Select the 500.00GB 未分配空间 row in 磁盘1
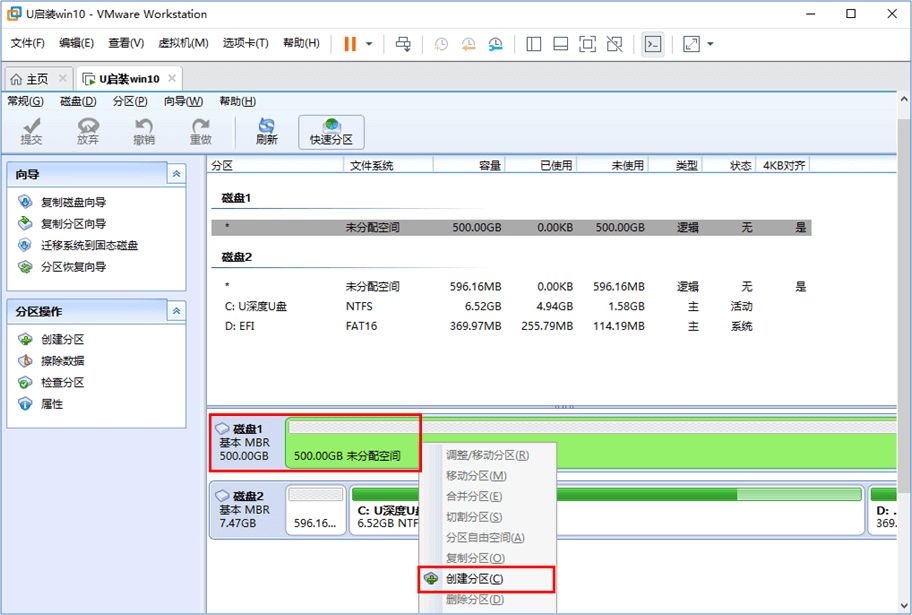The height and width of the screenshot is (615, 912). (511, 227)
